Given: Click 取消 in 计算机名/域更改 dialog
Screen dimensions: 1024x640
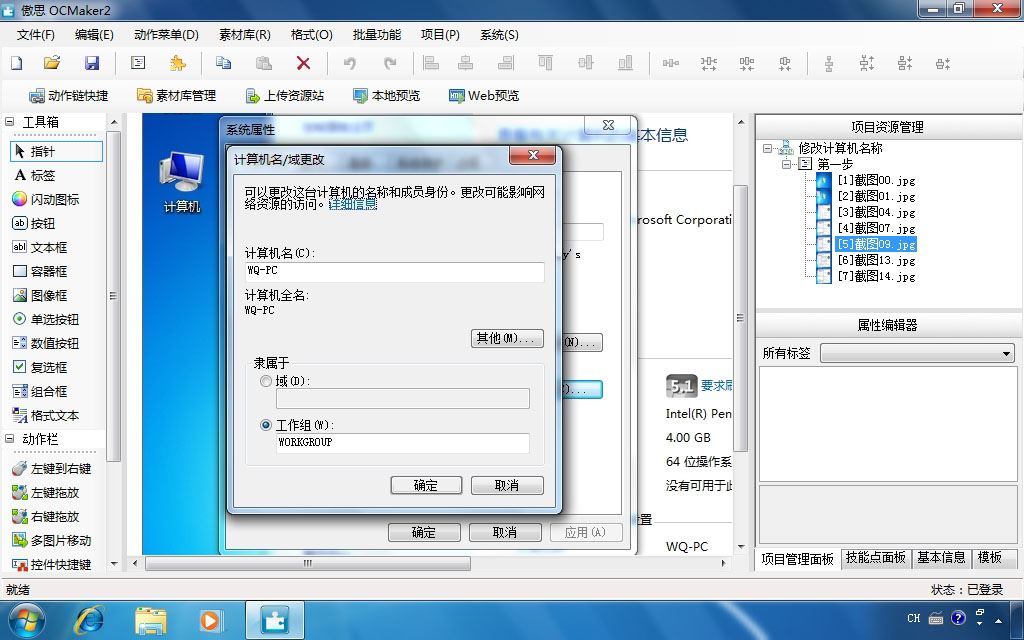Looking at the screenshot, I should (507, 485).
